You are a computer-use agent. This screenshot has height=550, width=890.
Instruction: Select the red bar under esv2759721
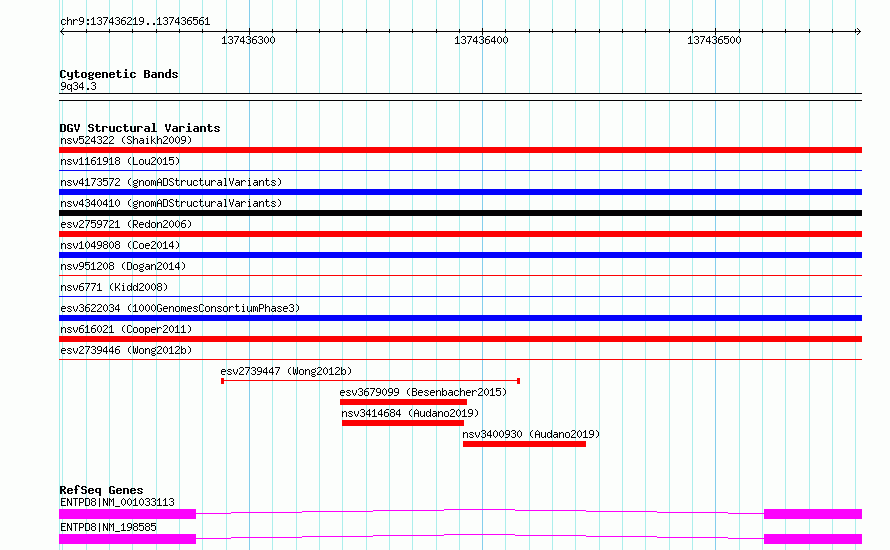click(460, 234)
